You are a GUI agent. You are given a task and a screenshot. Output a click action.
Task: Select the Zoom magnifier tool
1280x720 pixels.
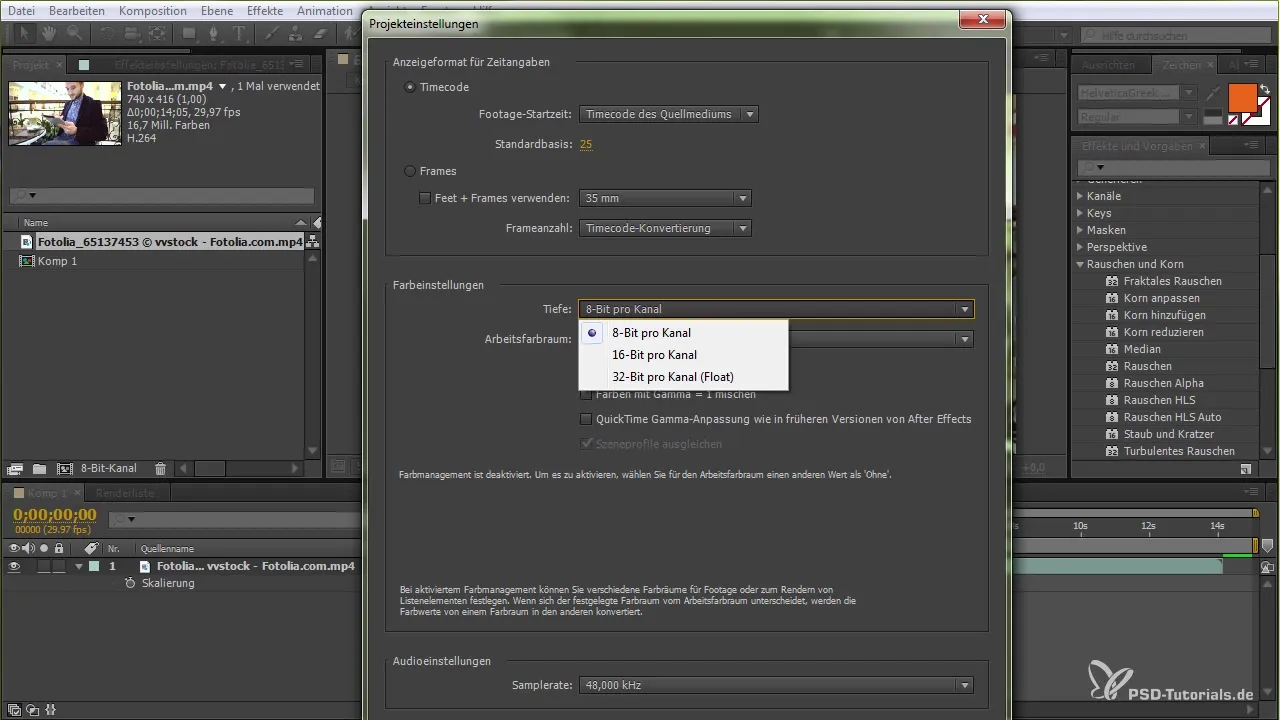point(74,34)
